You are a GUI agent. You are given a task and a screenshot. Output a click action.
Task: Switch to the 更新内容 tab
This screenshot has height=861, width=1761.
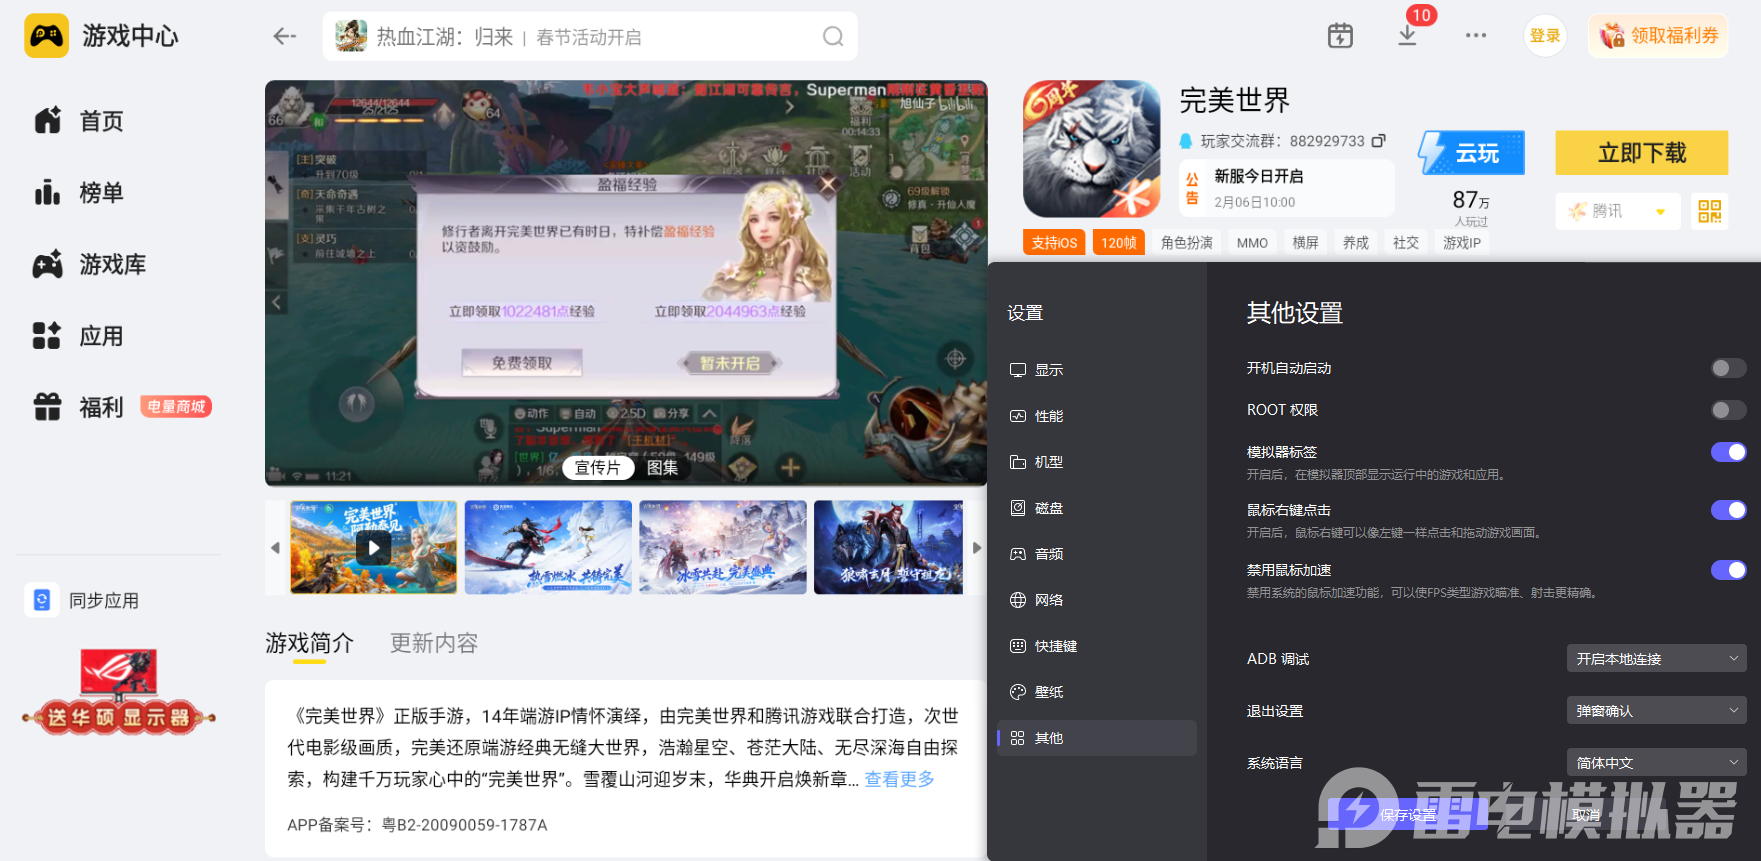(x=434, y=643)
